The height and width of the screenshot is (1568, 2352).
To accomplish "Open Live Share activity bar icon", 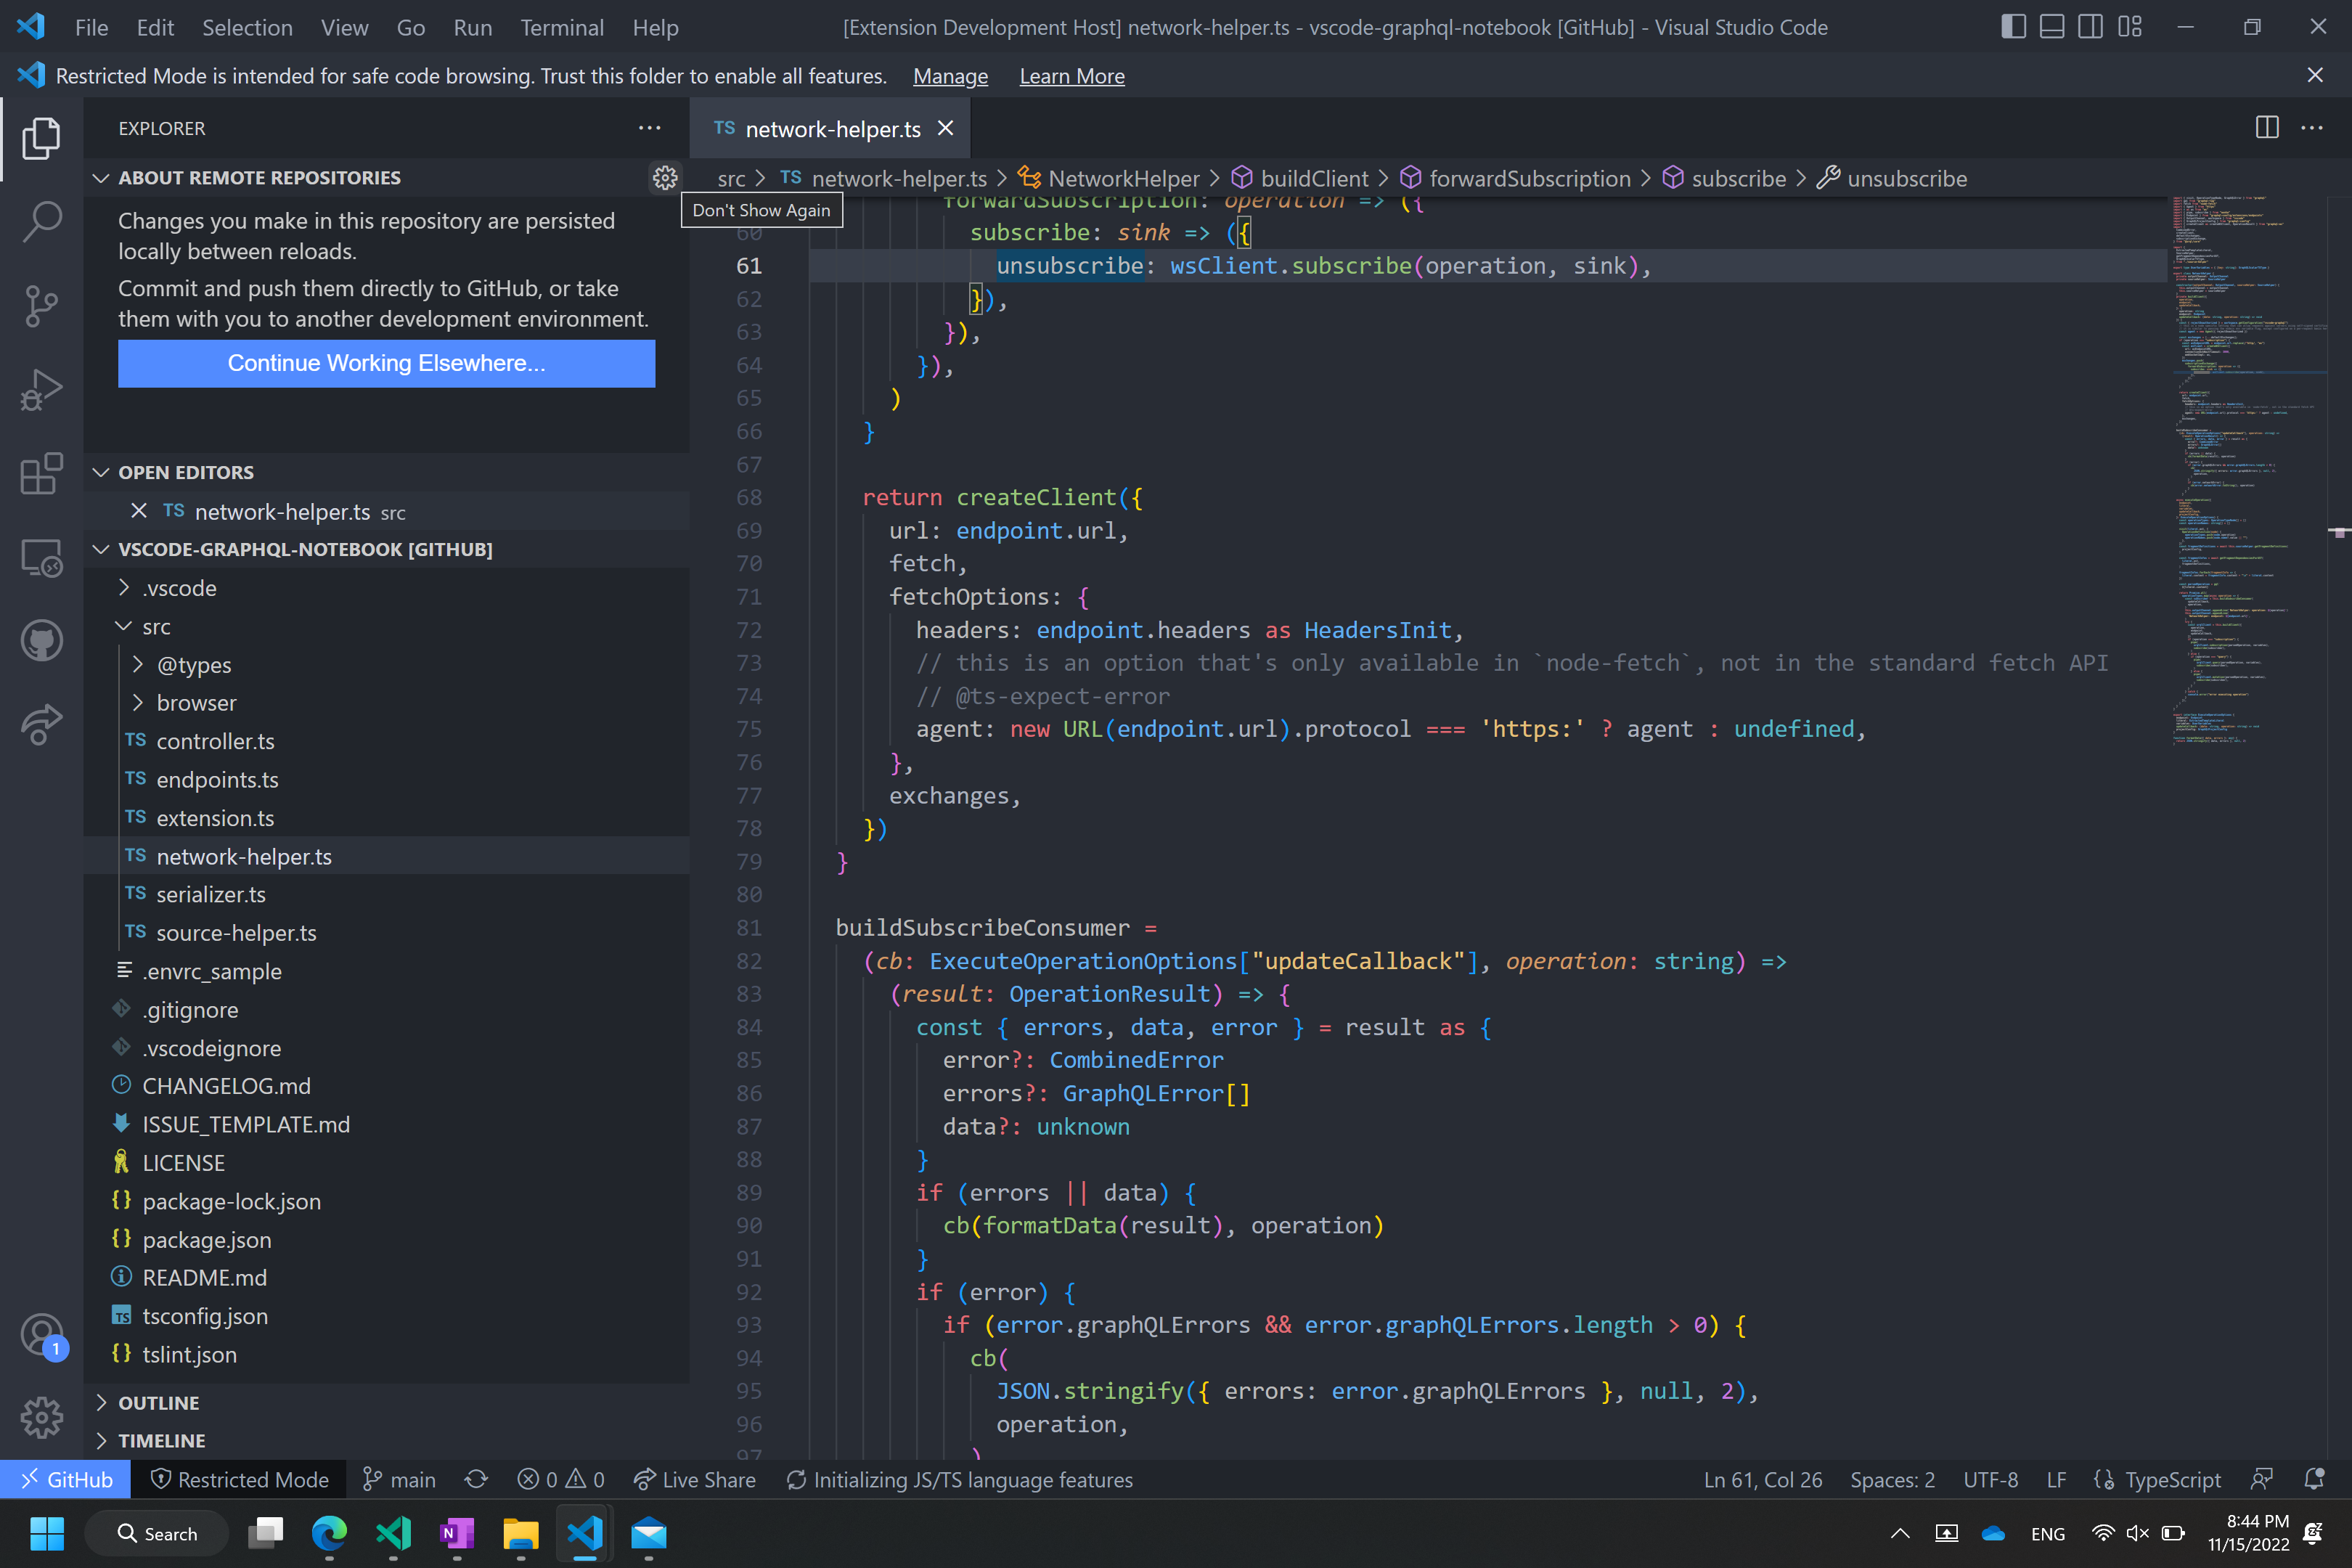I will tap(41, 724).
